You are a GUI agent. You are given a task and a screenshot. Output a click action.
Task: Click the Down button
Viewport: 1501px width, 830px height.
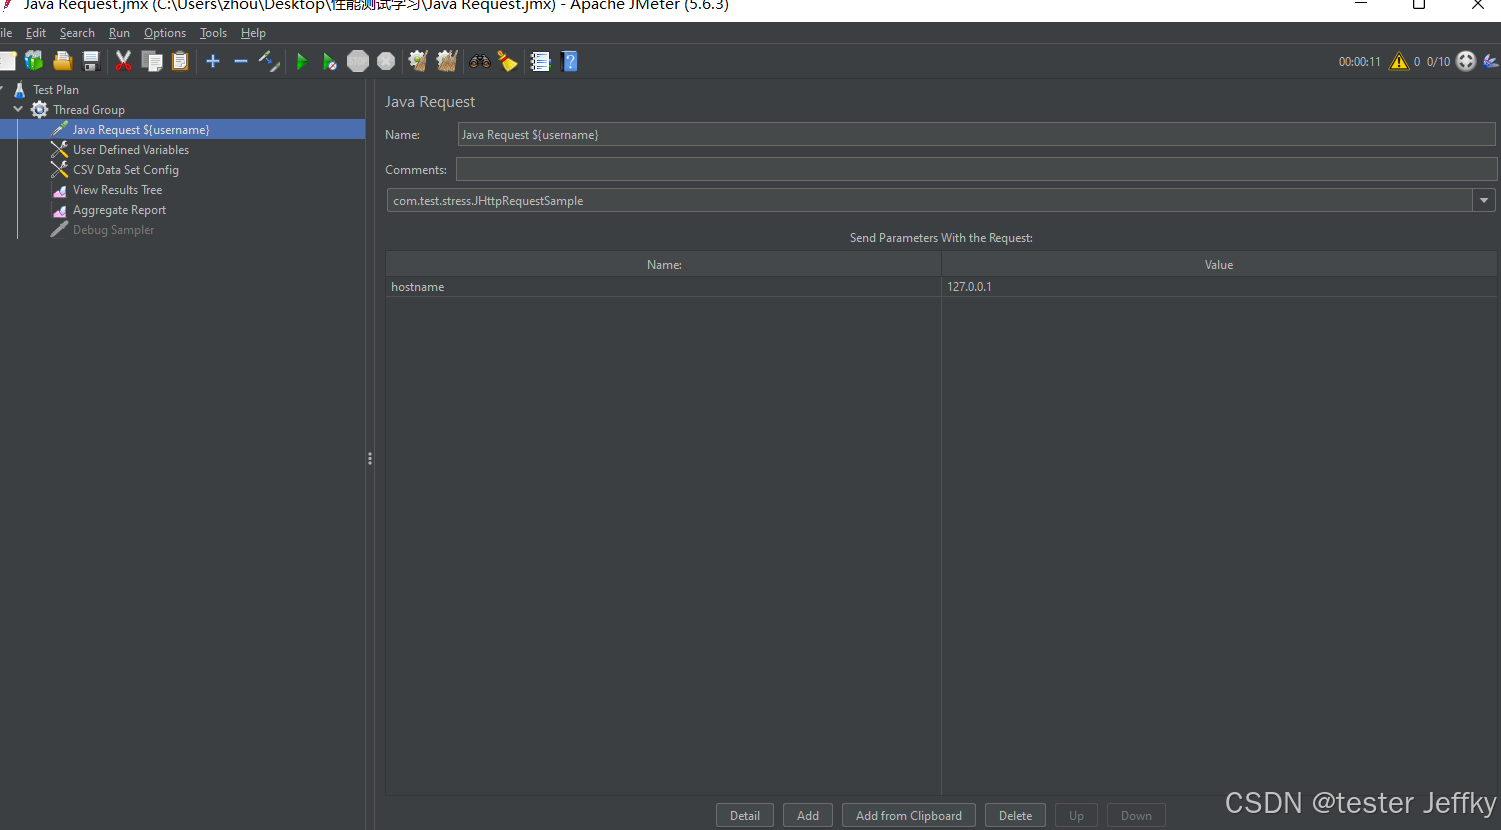[x=1136, y=816]
